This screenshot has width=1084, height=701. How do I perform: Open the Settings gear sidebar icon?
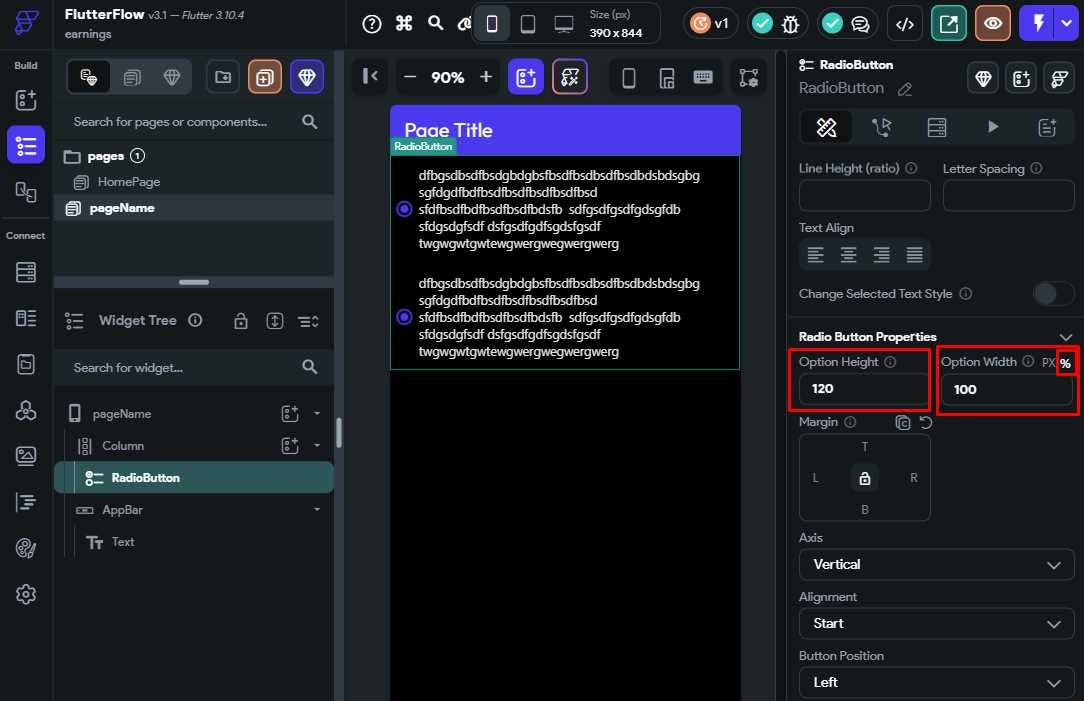[26, 594]
